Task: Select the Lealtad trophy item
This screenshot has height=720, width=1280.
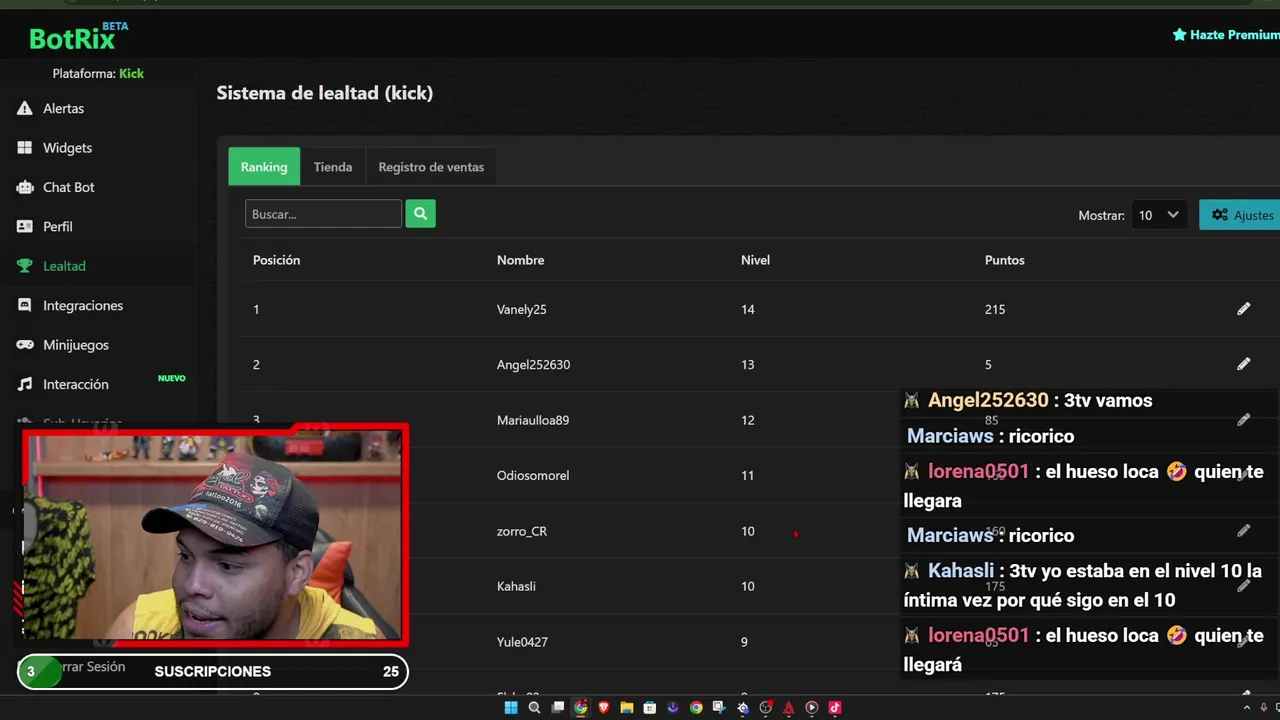Action: 51,266
